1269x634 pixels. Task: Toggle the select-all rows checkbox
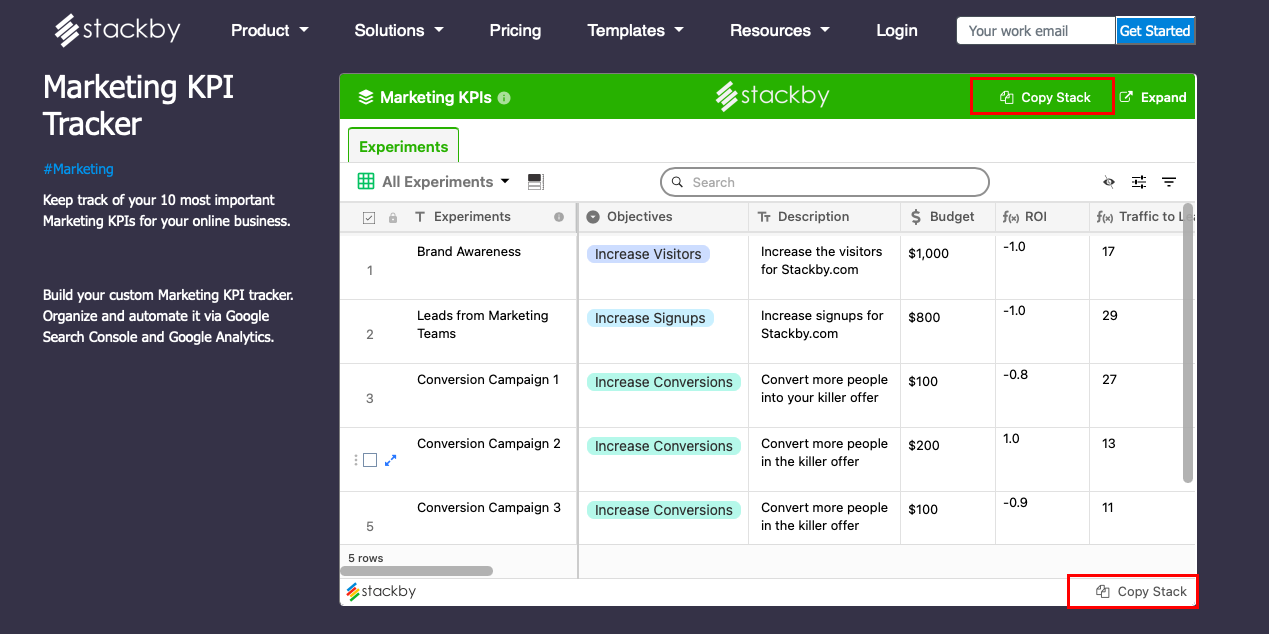[x=368, y=218]
